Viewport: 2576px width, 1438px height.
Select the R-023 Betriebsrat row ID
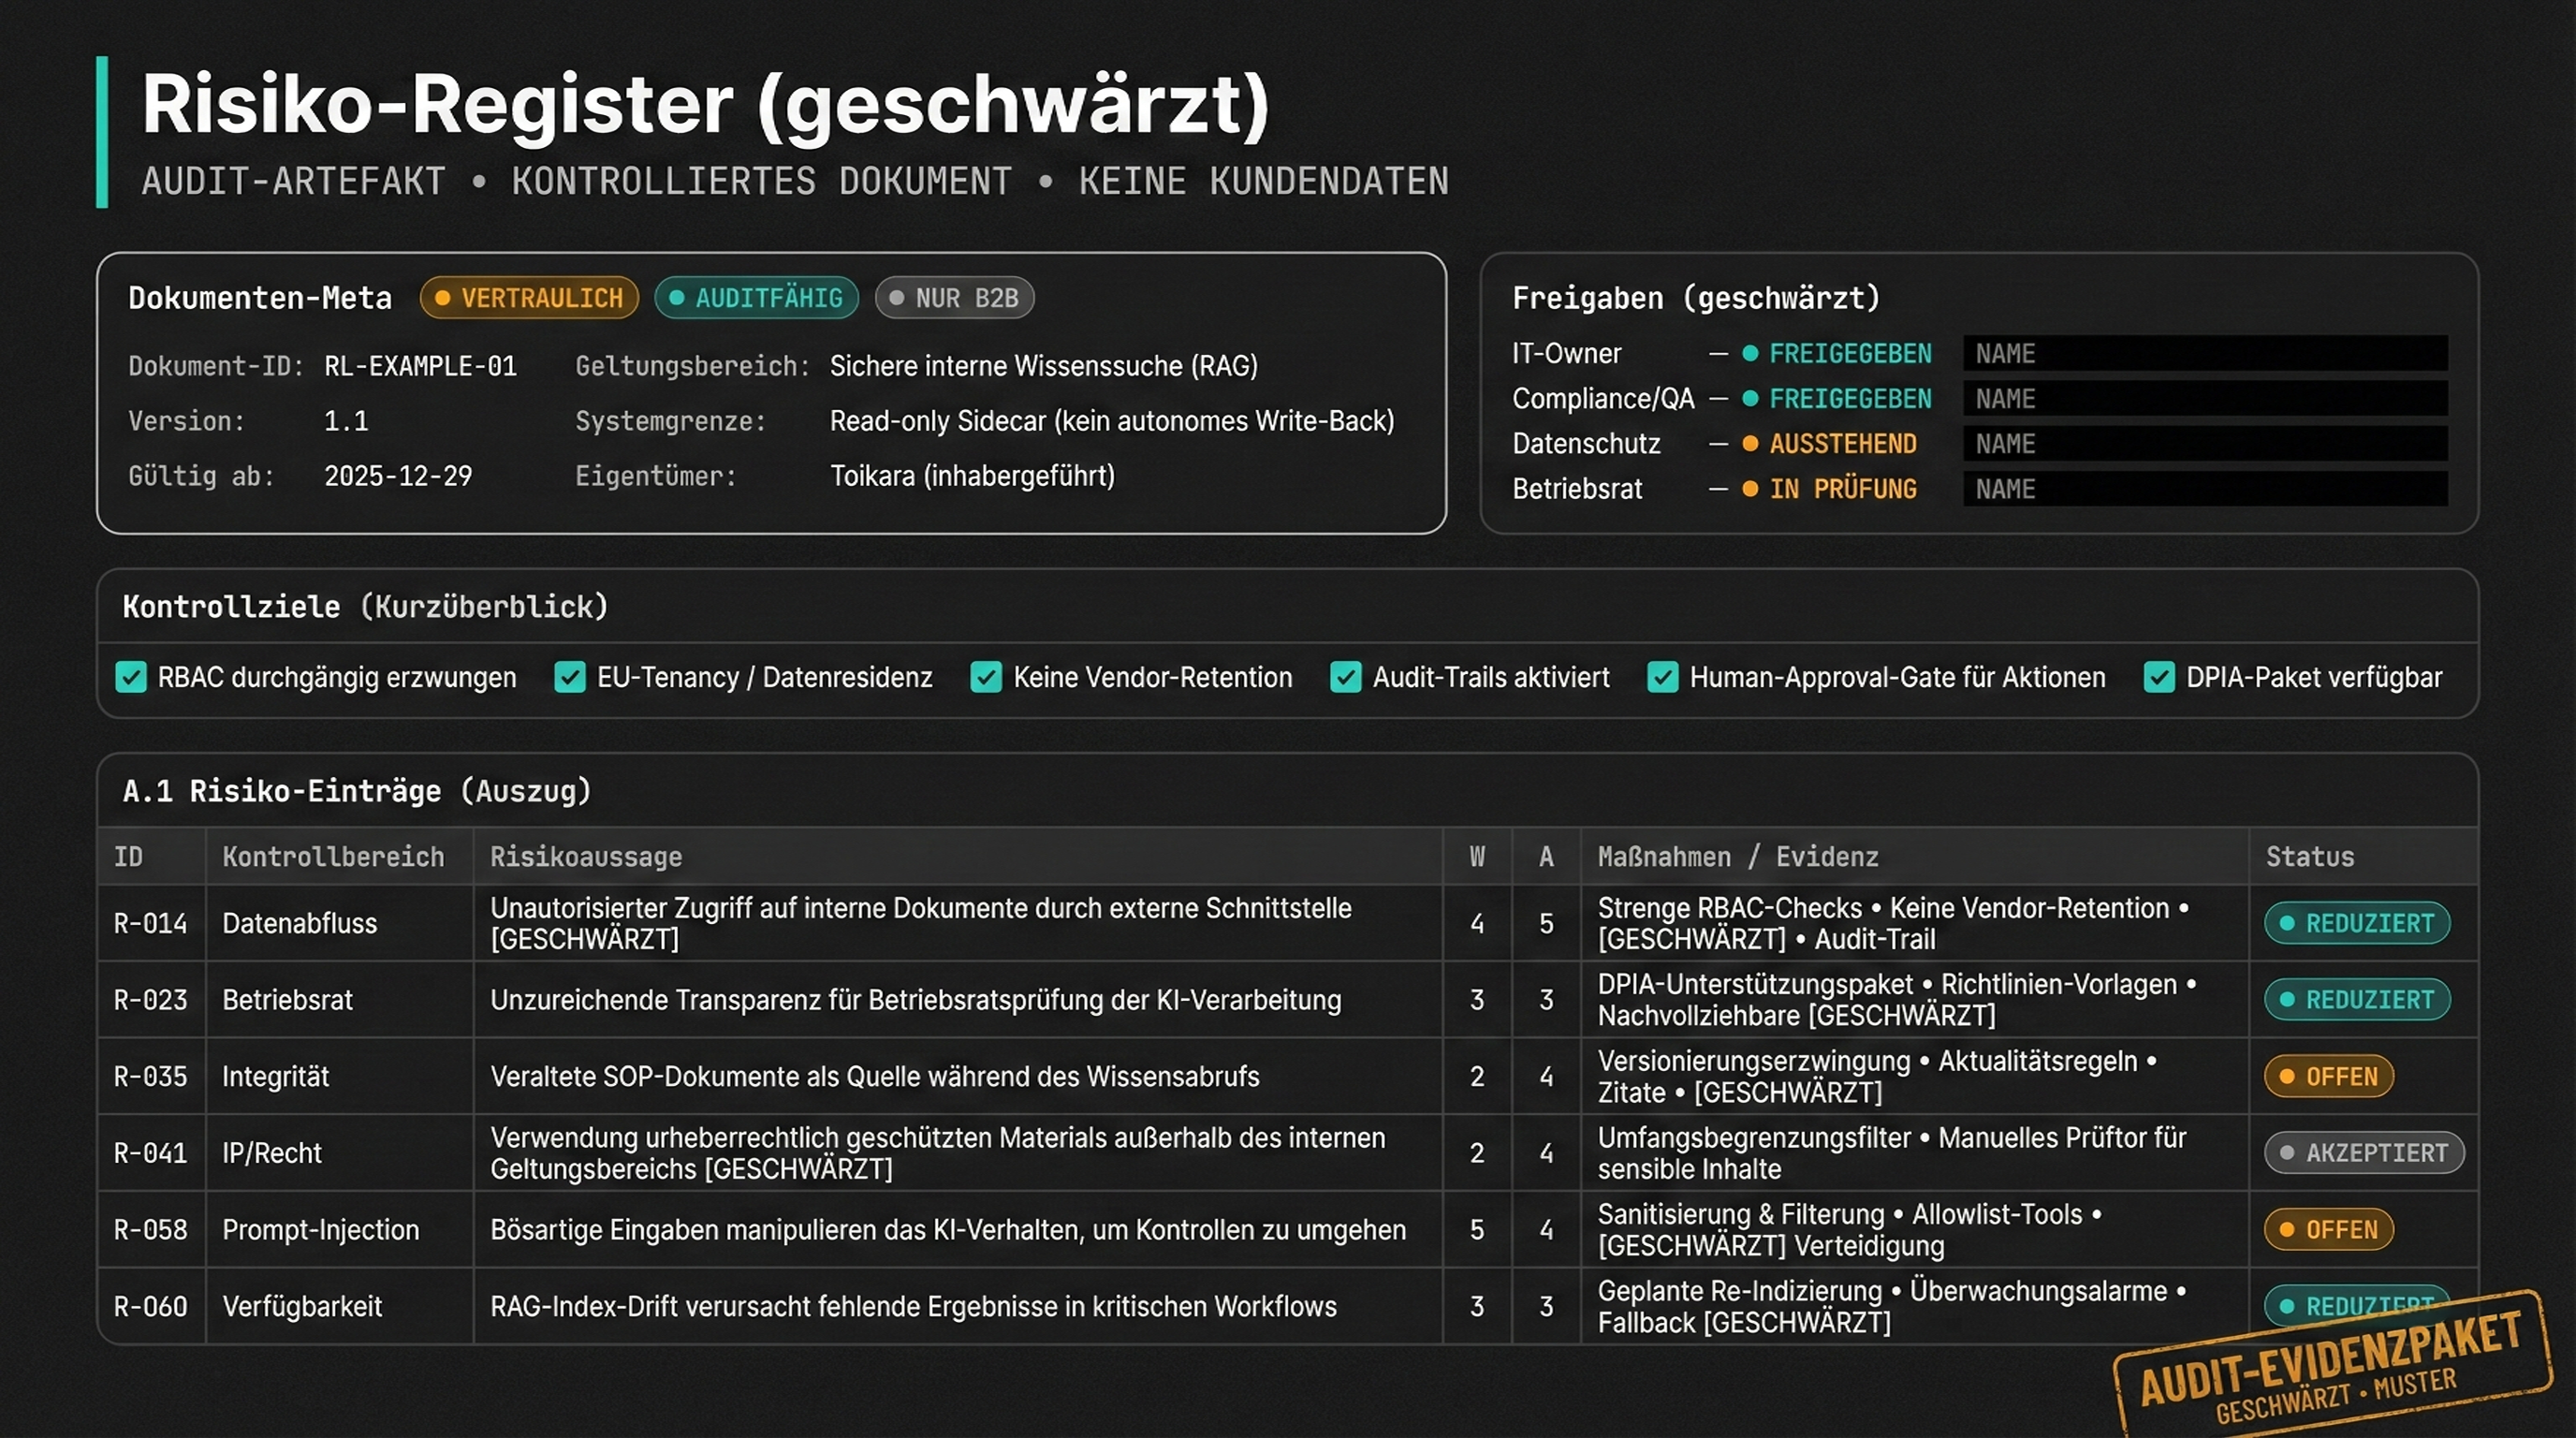(150, 1000)
